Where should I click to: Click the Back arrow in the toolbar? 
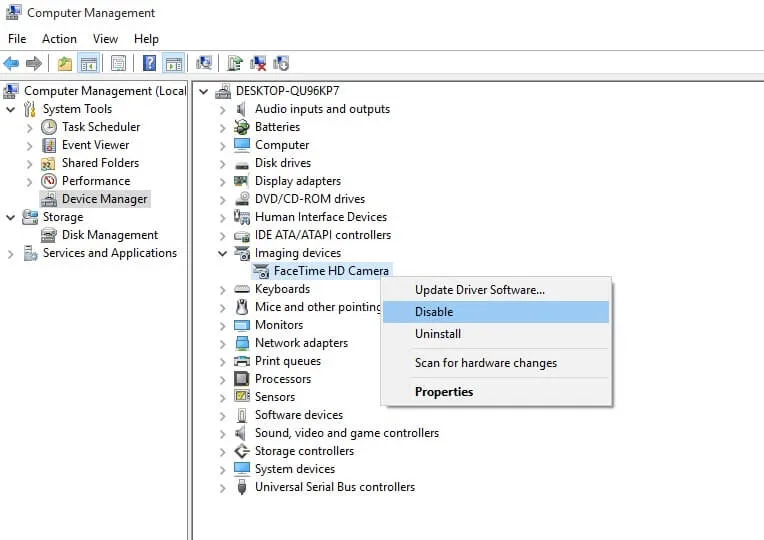point(12,63)
